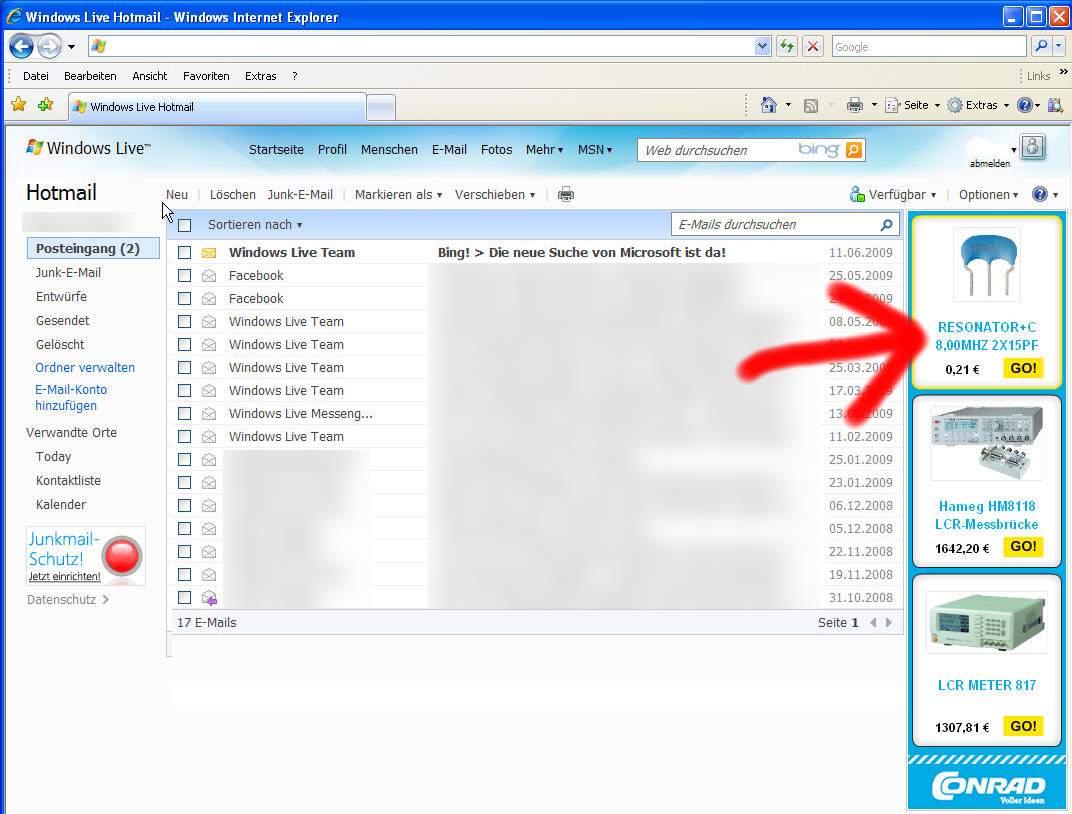
Task: Click the browser Forward arrow button
Action: (x=49, y=46)
